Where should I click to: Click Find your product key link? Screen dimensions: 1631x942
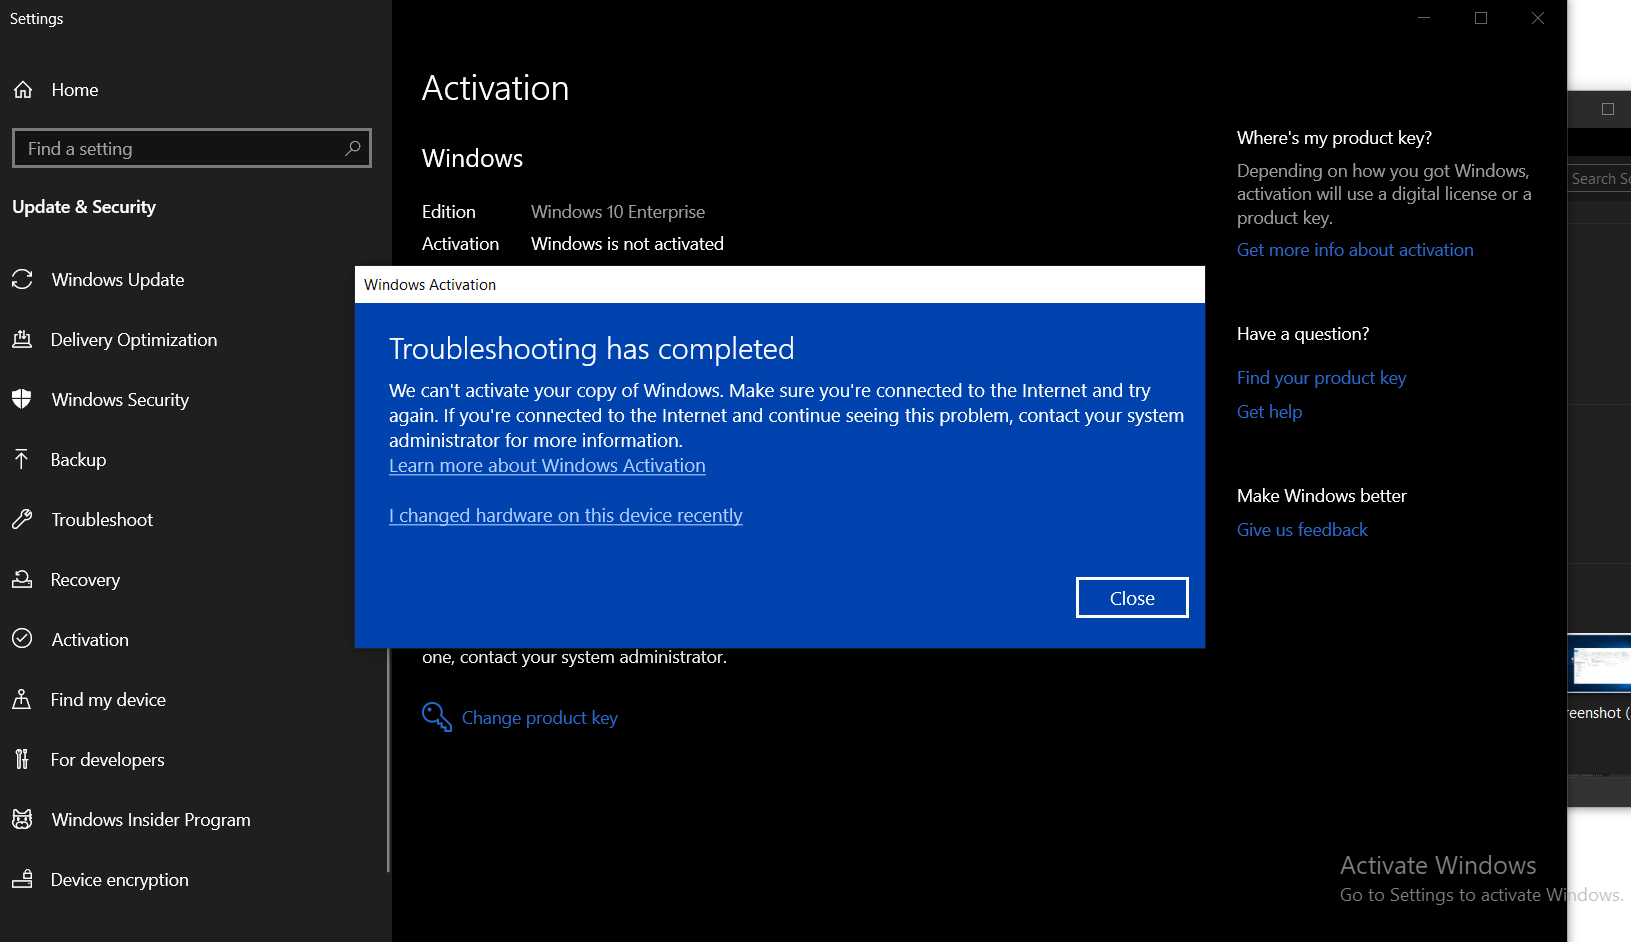click(1321, 378)
